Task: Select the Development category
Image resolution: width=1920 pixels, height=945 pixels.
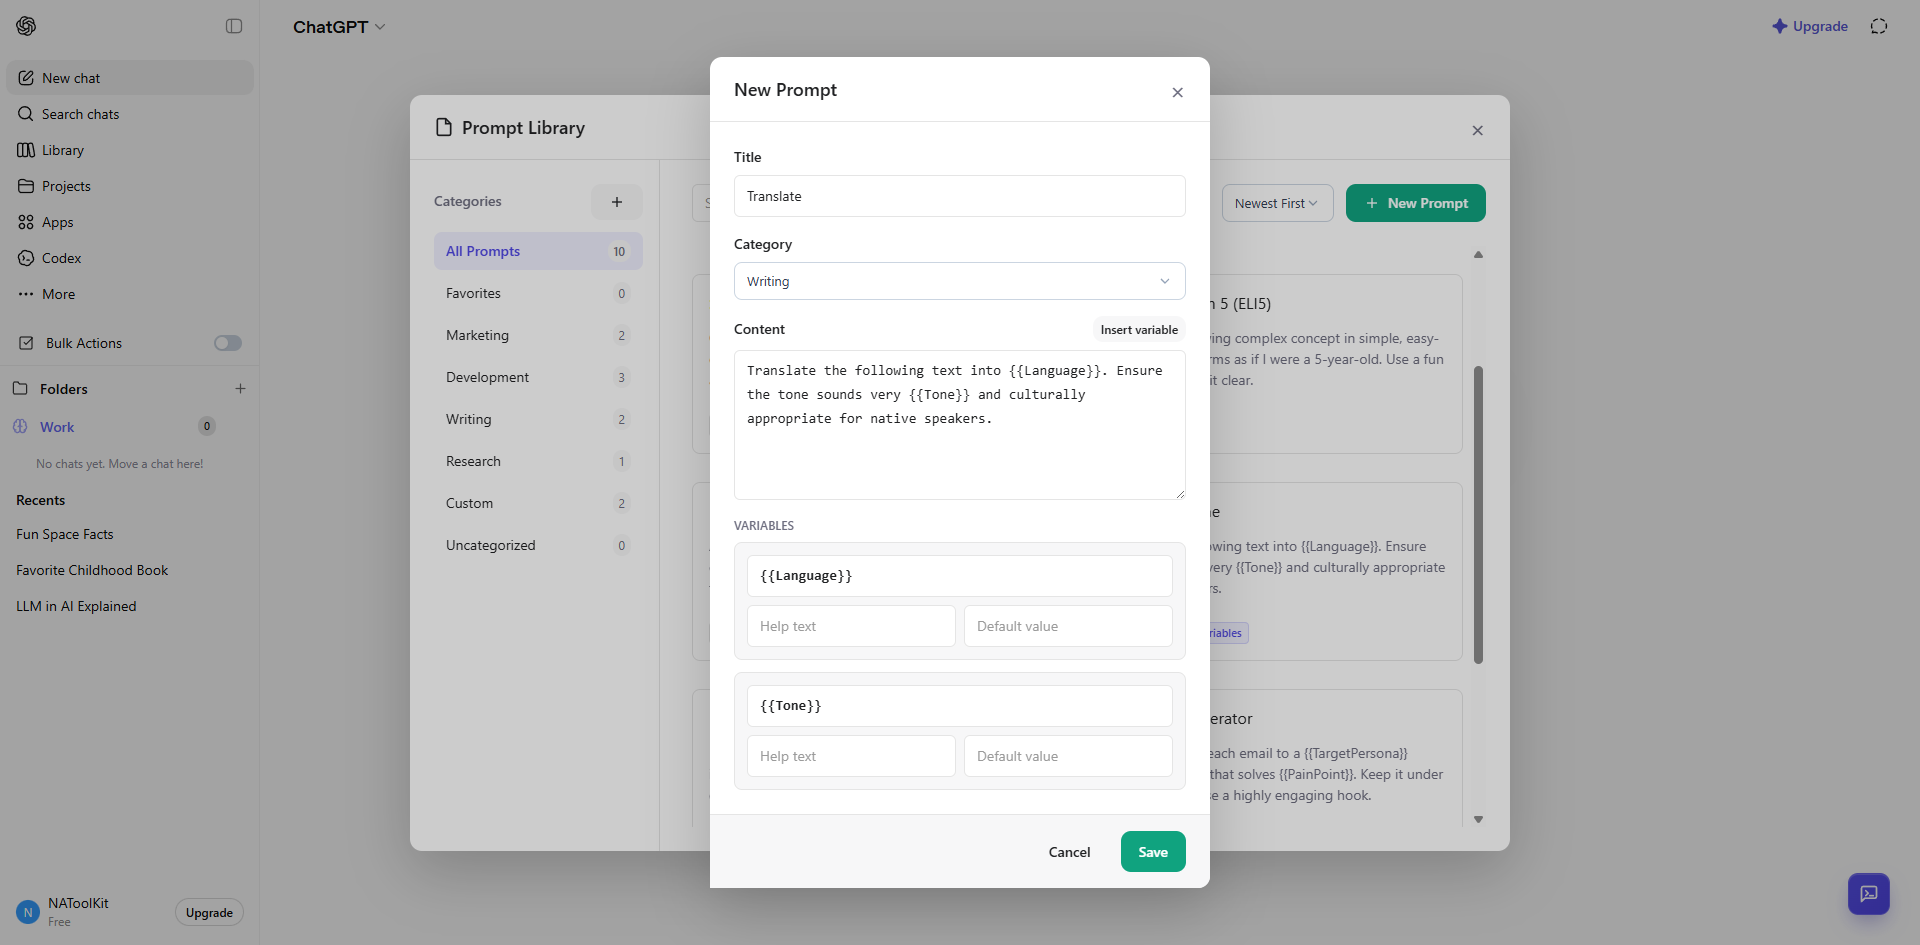Action: coord(538,377)
